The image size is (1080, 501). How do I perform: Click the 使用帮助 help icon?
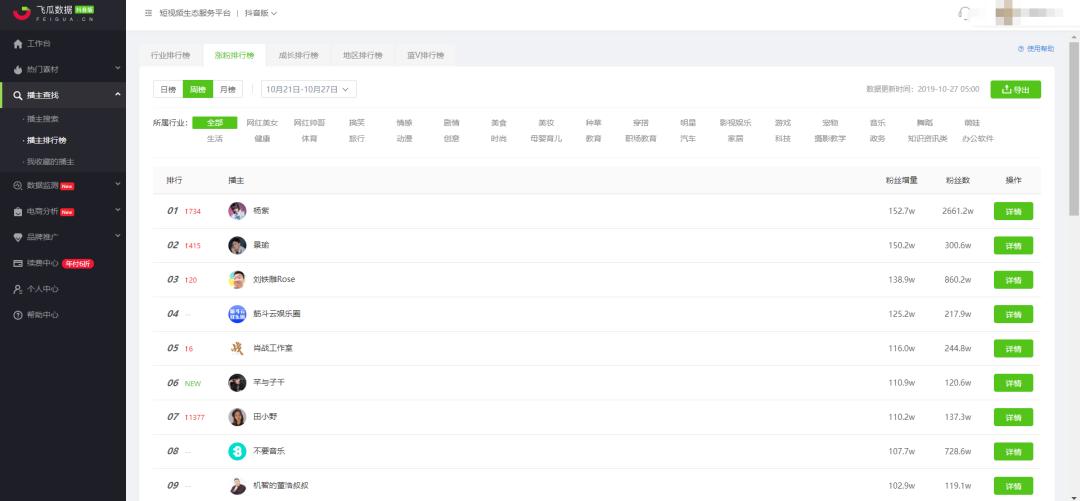tap(1021, 49)
